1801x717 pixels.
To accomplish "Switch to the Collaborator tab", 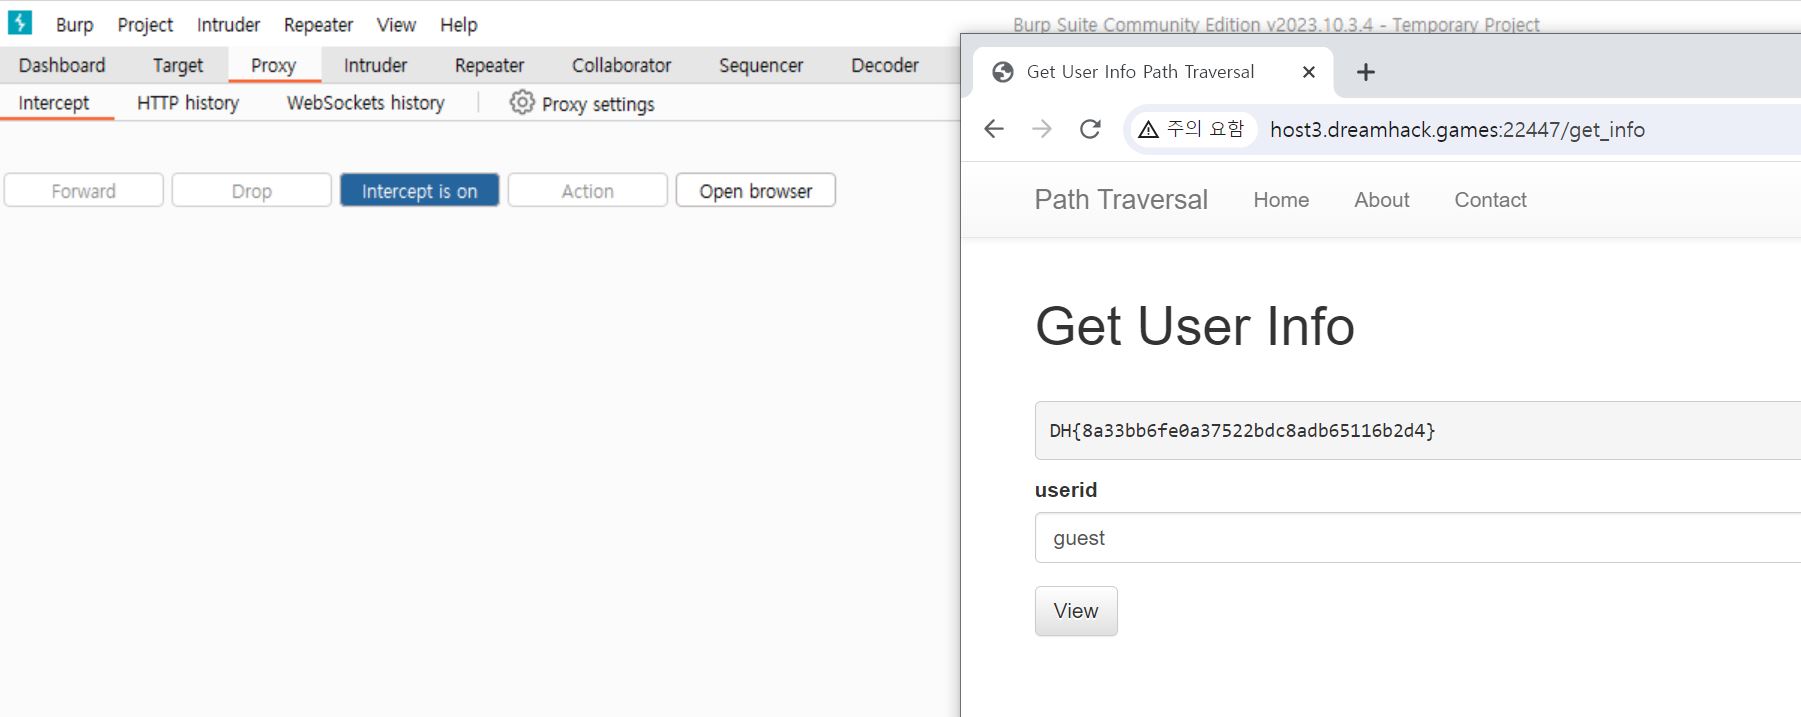I will click(621, 65).
